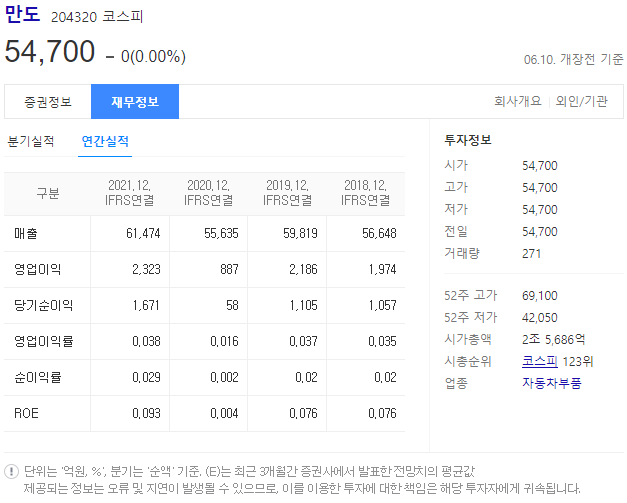Viewport: 627px width, 503px height.
Task: Click the 당기순이익 value 1,105
Action: [x=304, y=305]
